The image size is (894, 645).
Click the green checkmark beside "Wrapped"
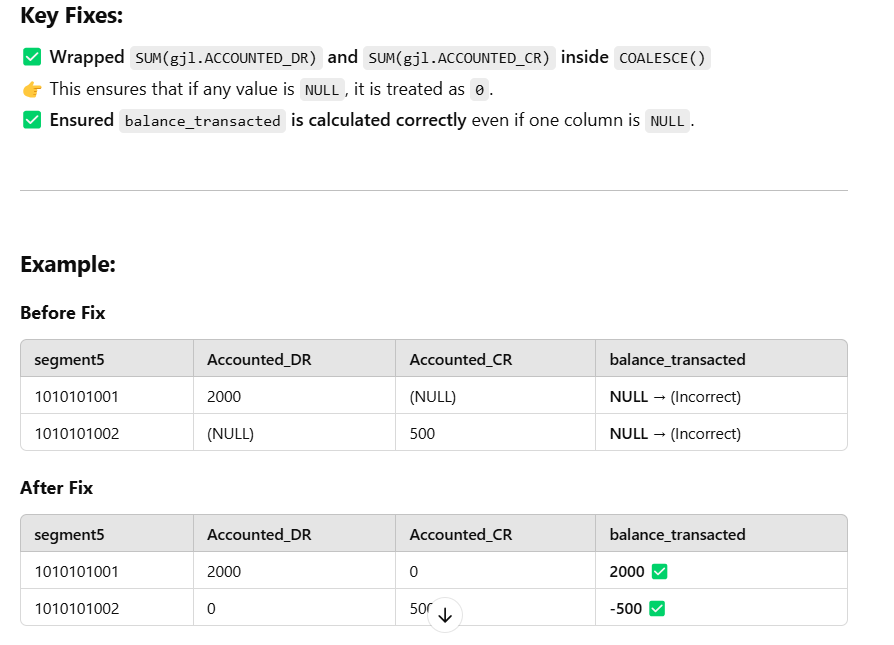(x=31, y=57)
